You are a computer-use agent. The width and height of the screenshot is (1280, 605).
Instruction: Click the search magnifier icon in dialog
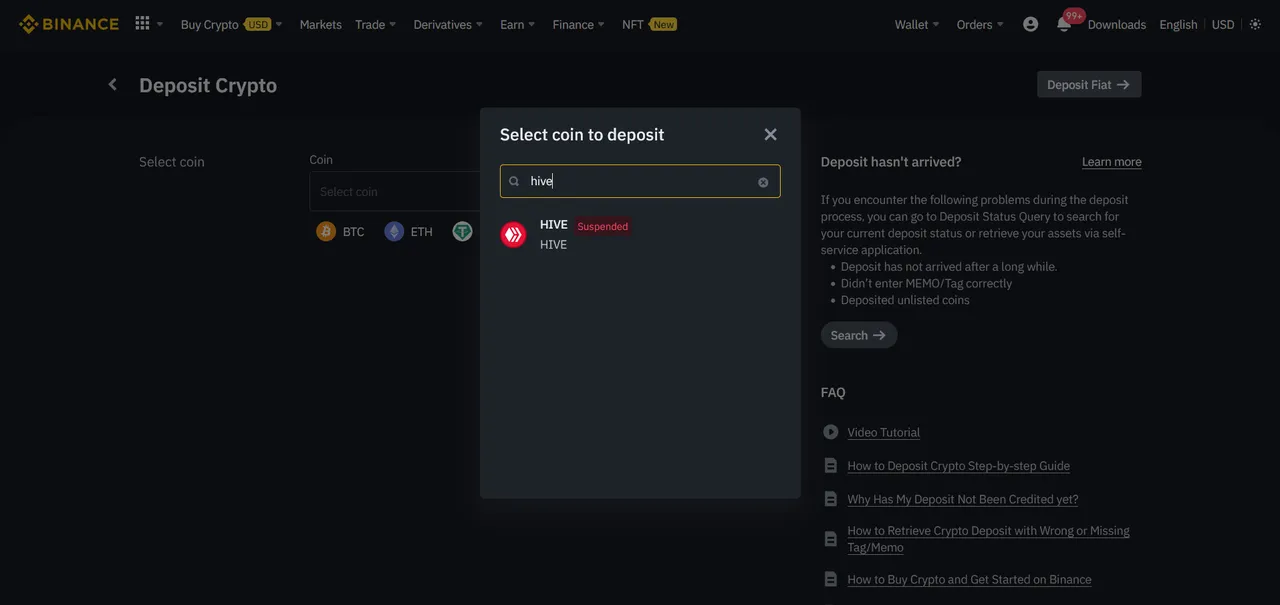pyautogui.click(x=514, y=182)
